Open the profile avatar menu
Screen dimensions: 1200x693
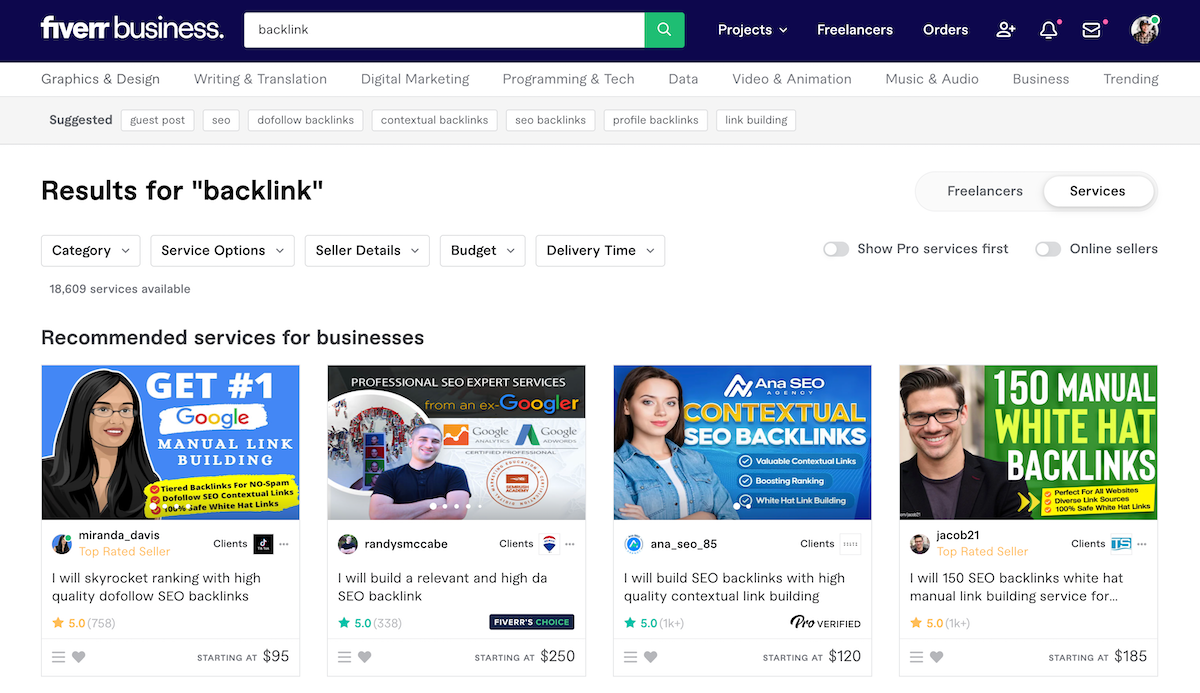(x=1144, y=30)
